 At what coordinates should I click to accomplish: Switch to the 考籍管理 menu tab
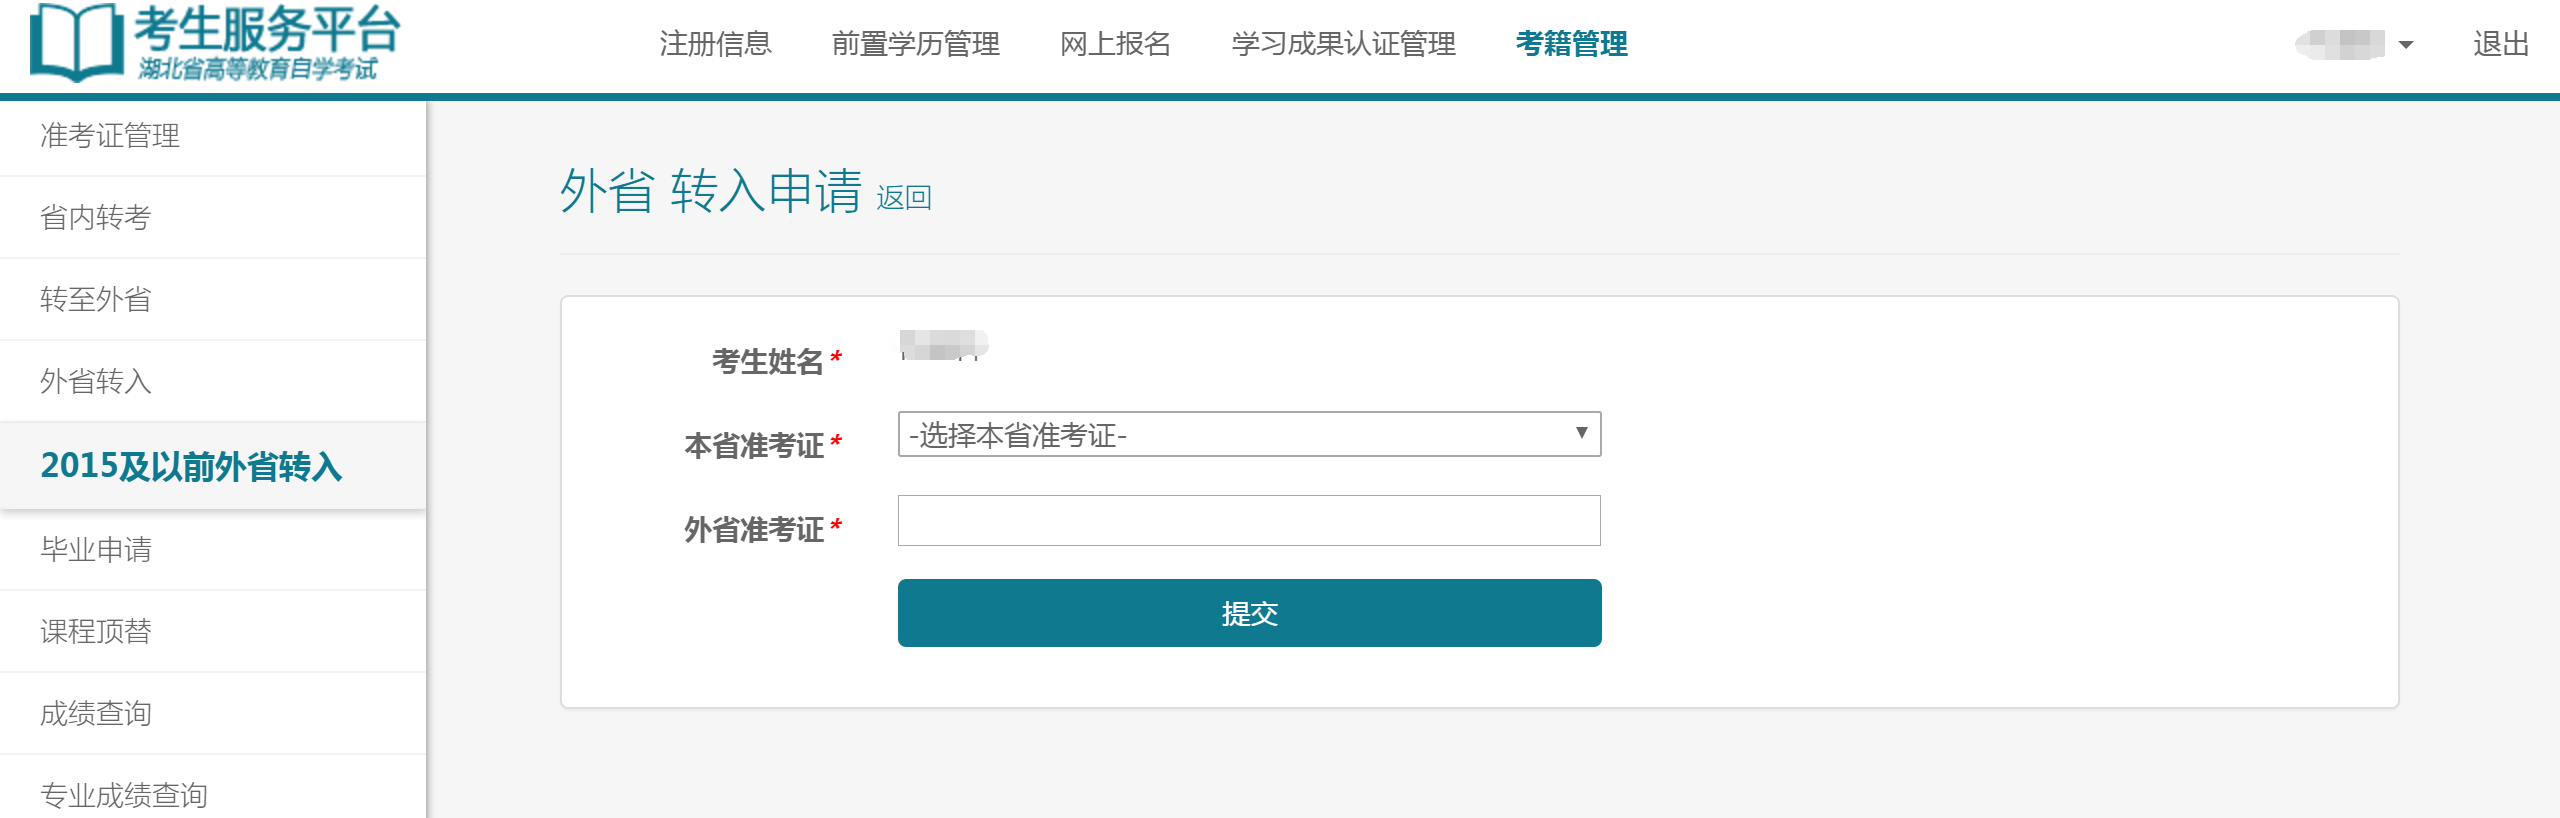point(1571,45)
